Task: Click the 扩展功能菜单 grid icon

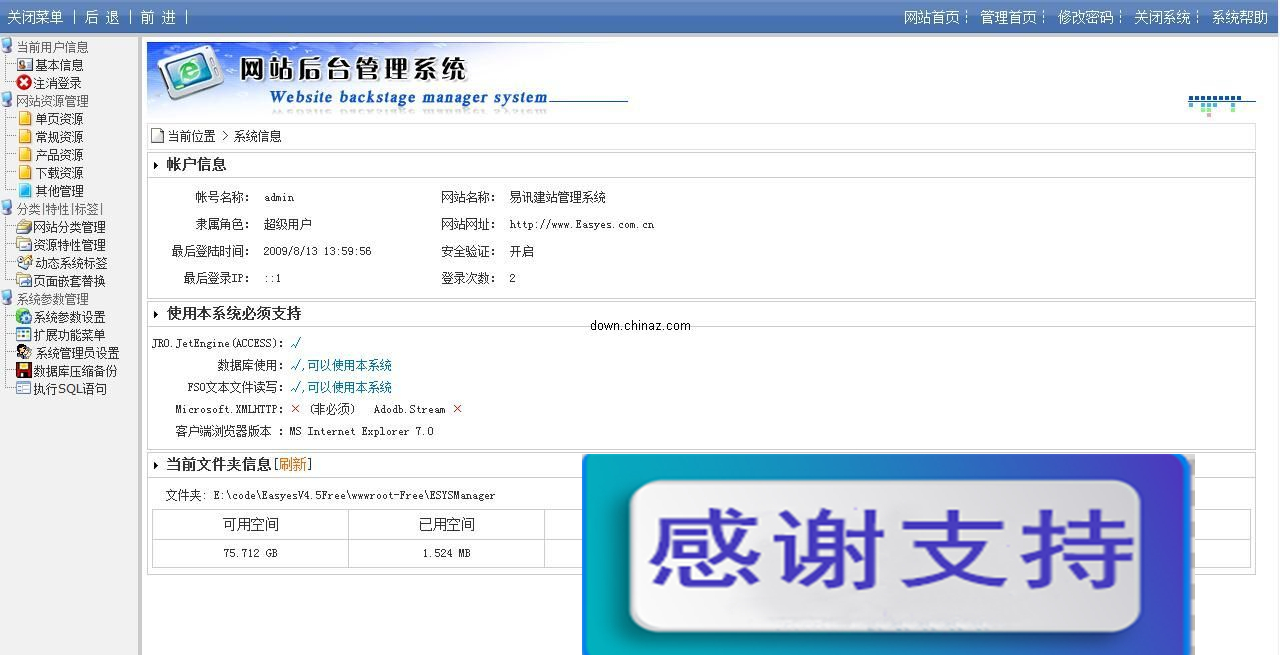Action: 24,335
